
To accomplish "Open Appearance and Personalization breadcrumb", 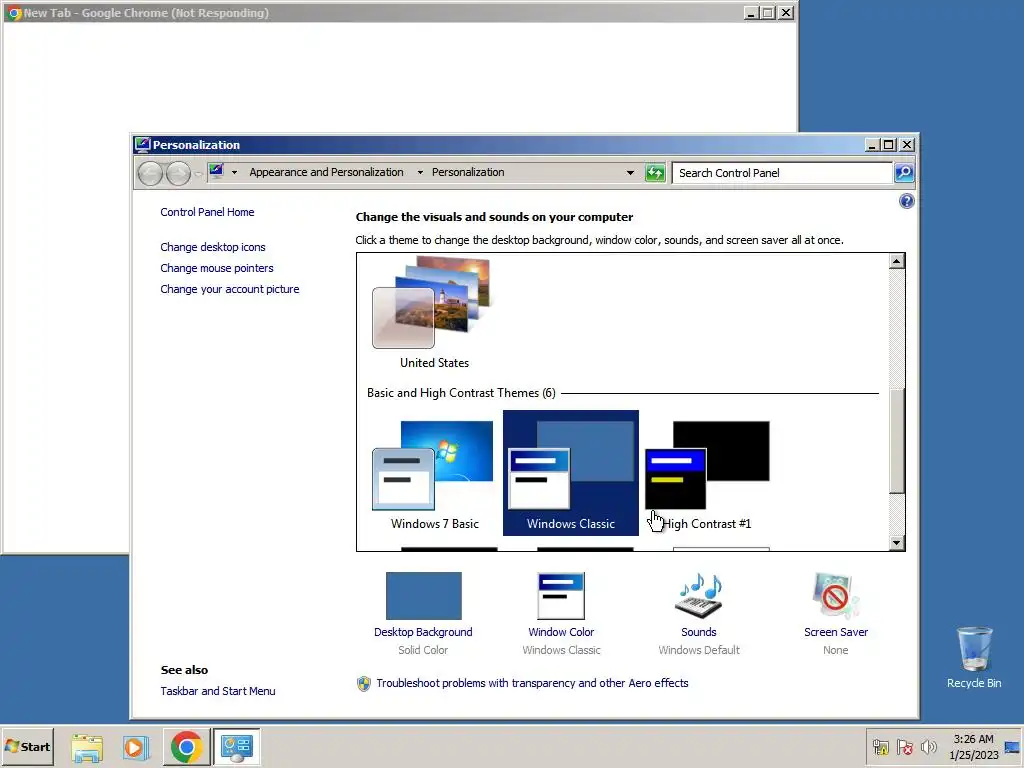I will pyautogui.click(x=326, y=172).
